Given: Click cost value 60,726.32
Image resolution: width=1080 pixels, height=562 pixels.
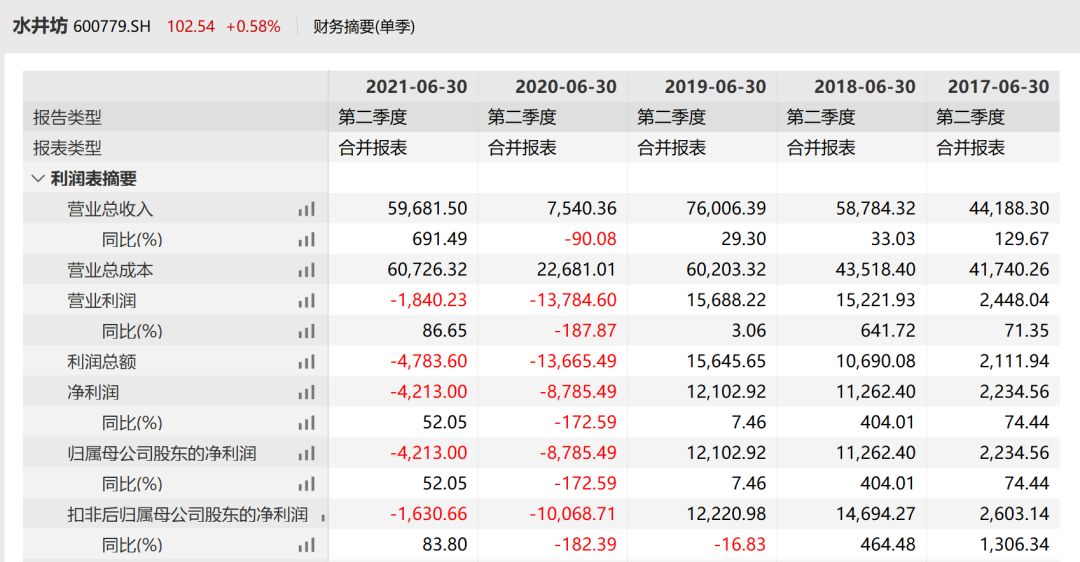Looking at the screenshot, I should point(427,269).
